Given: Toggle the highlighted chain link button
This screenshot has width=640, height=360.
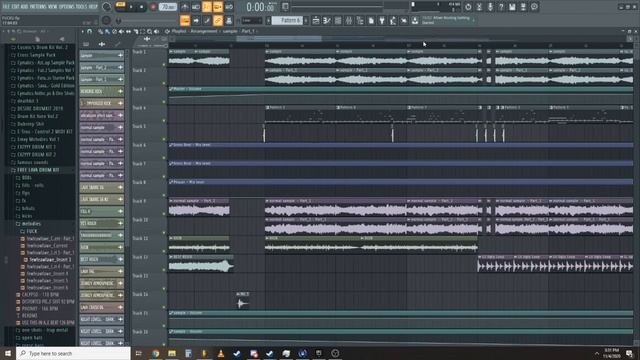Looking at the screenshot, I should pos(218,20).
